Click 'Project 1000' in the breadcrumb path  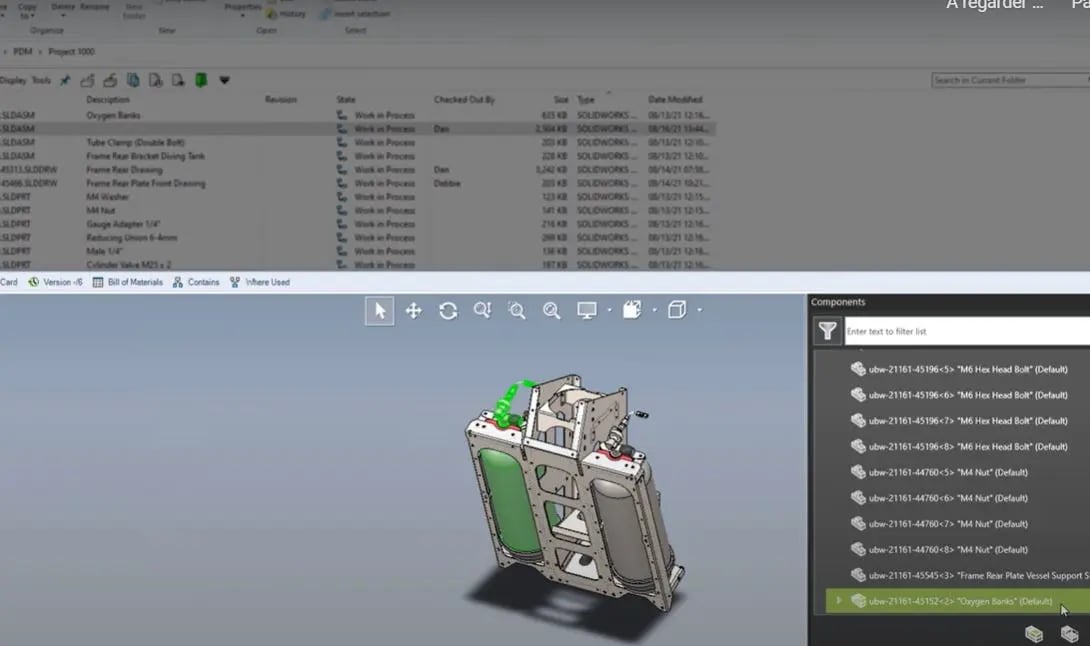[72, 51]
